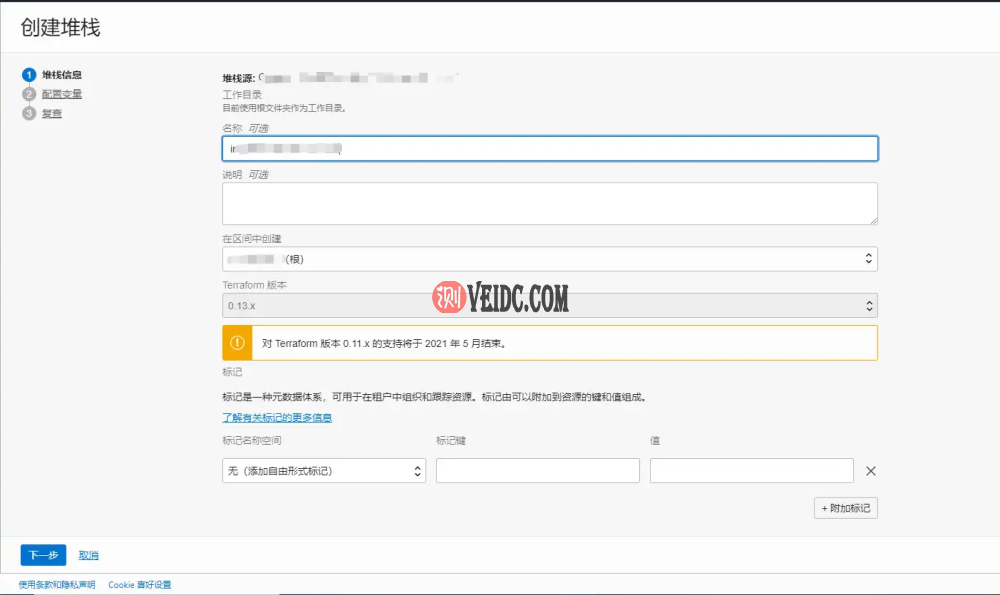The width and height of the screenshot is (1000, 595).
Task: Remove tag row with the X icon
Action: (x=870, y=471)
